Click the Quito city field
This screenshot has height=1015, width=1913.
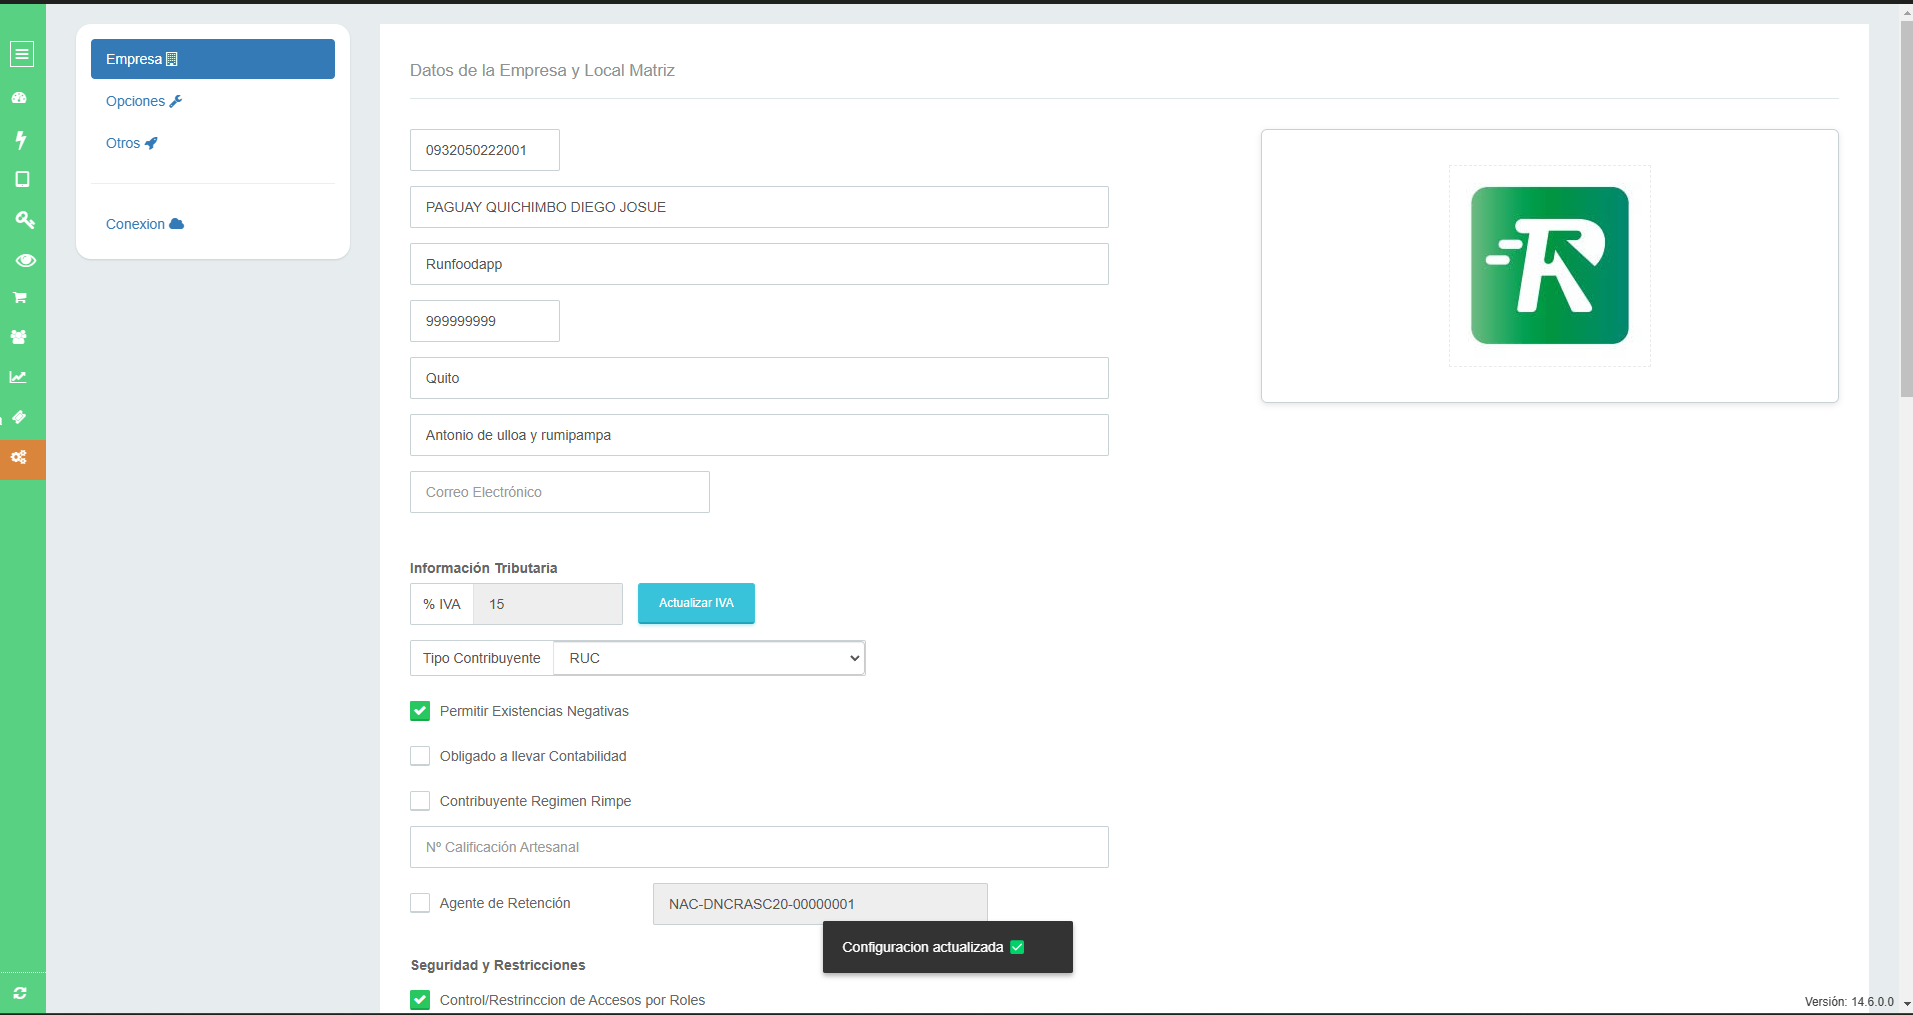tap(759, 378)
